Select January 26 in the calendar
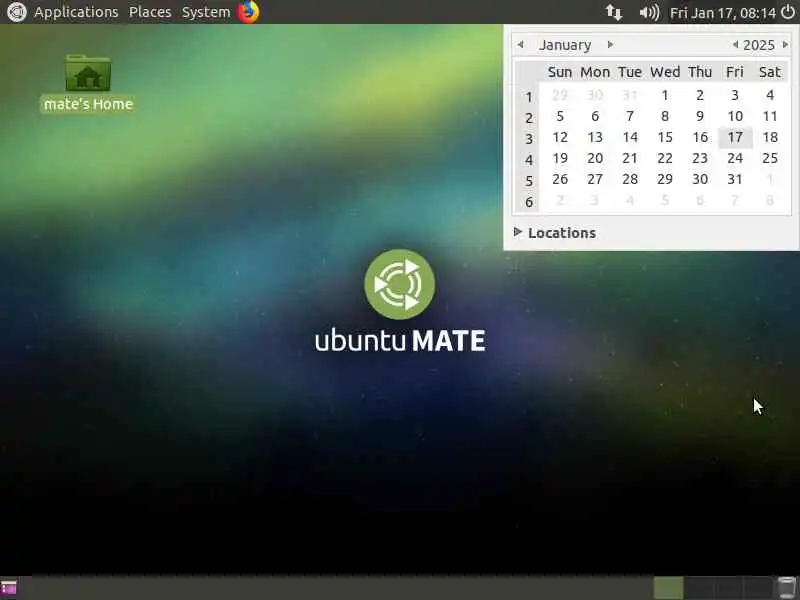 560,179
